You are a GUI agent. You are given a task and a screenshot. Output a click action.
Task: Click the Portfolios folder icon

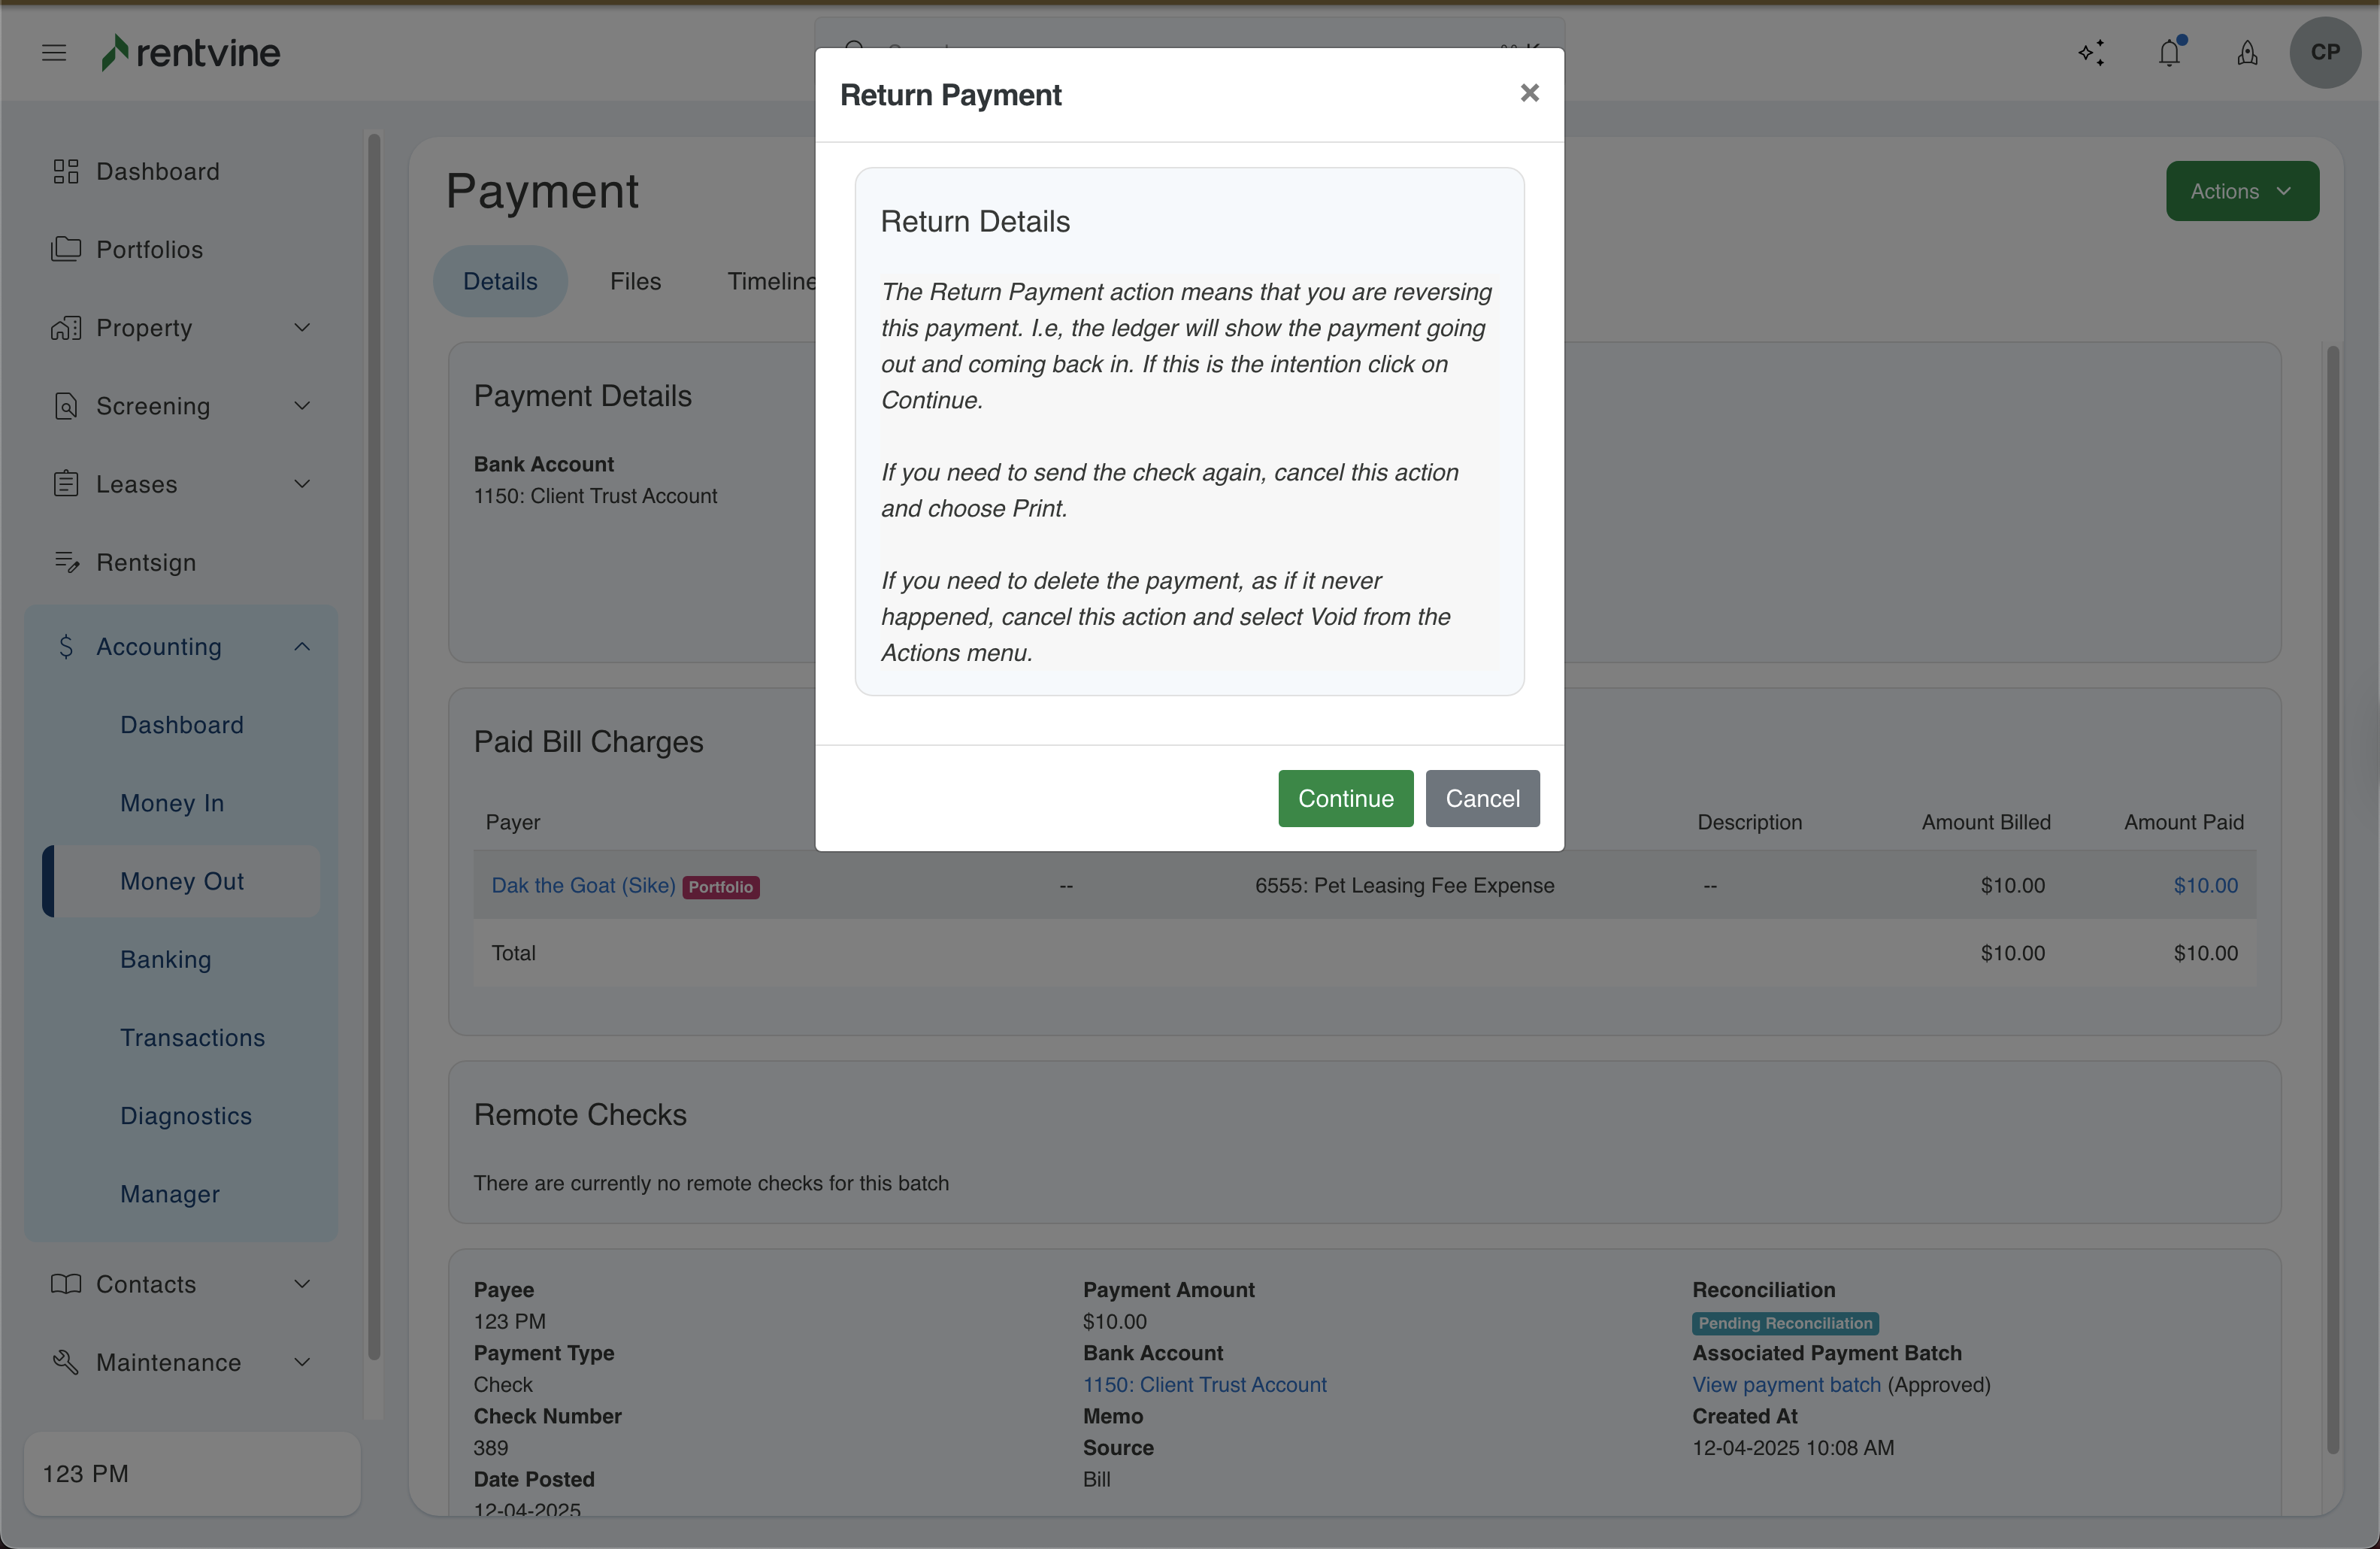pyautogui.click(x=66, y=250)
